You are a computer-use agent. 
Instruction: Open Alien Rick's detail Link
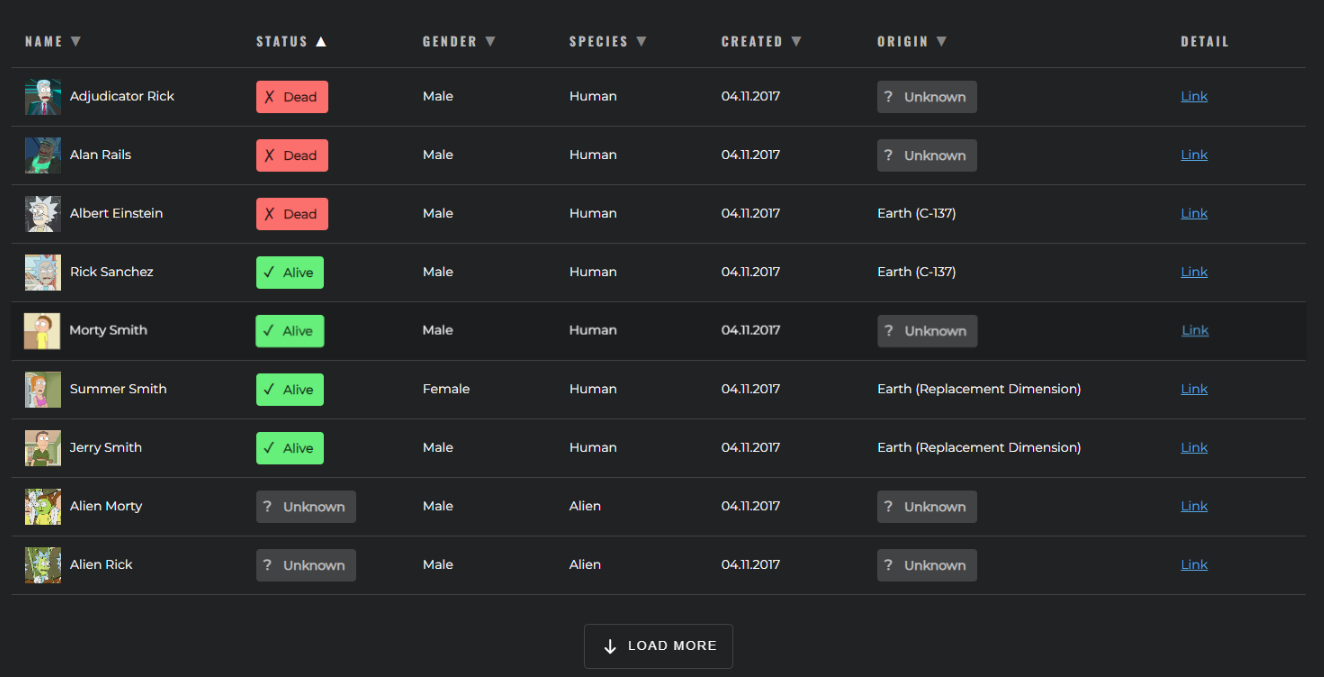point(1194,565)
